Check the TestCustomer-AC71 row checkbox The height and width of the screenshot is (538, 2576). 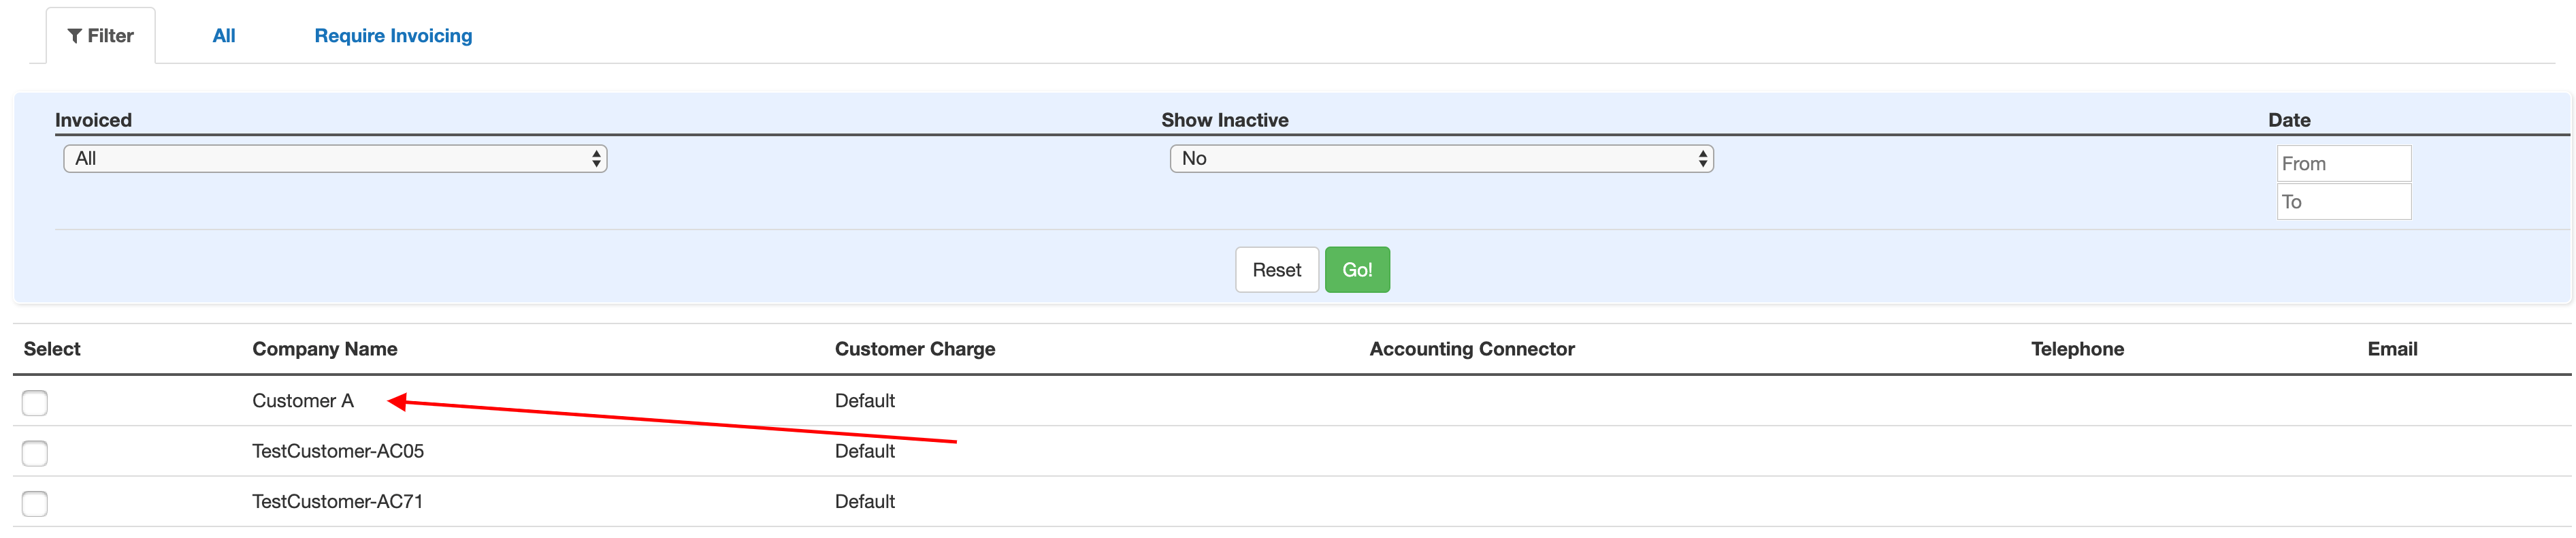[35, 503]
